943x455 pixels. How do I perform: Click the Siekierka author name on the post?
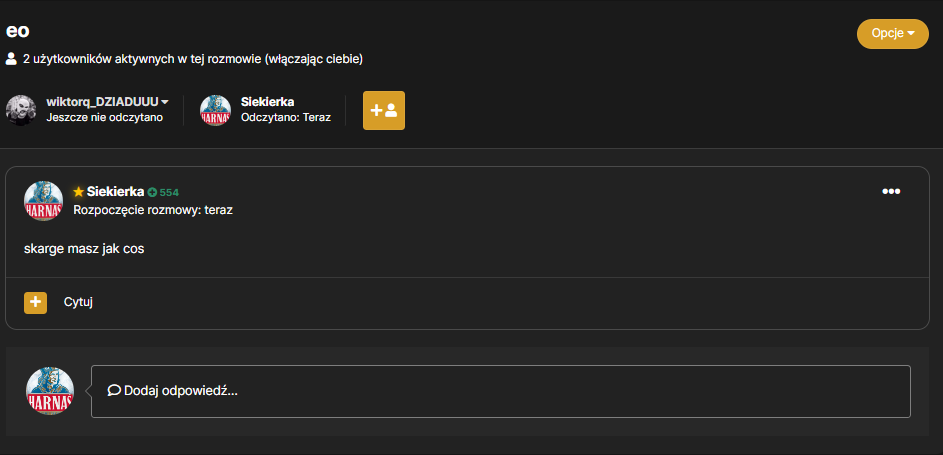[x=115, y=192]
